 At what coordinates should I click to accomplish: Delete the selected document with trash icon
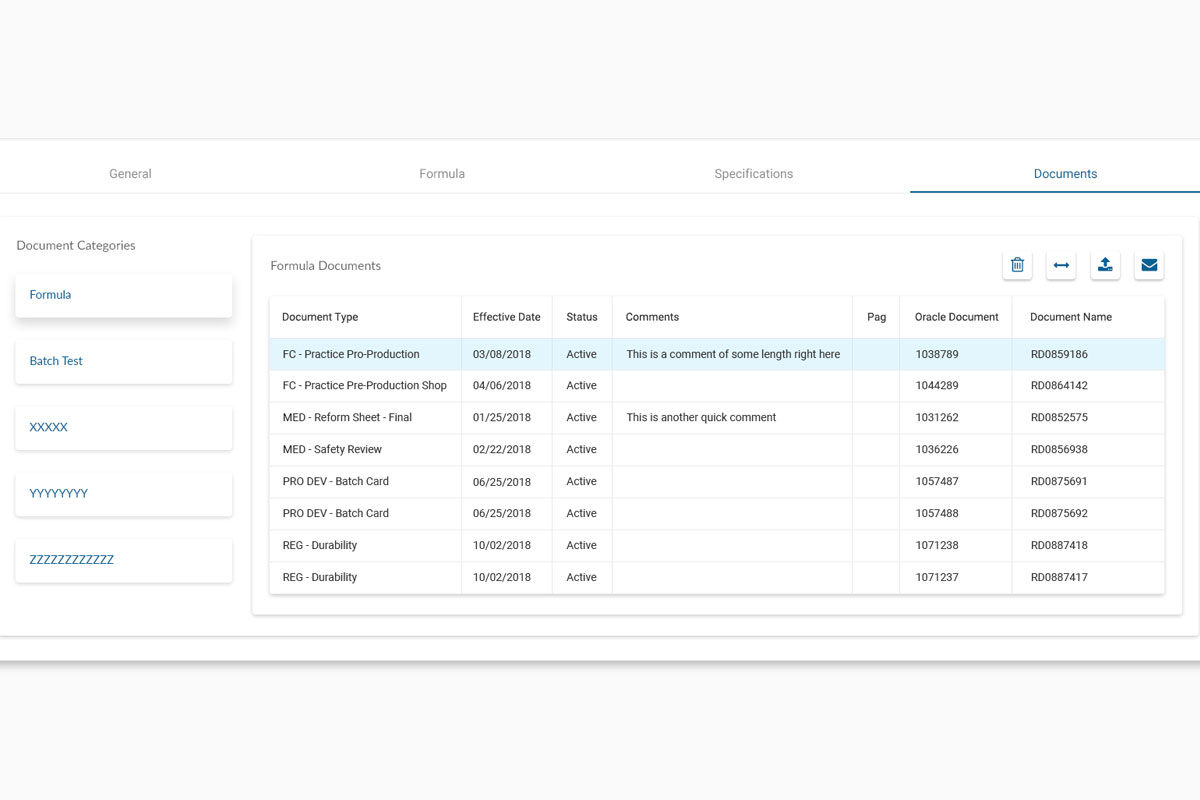coord(1017,265)
